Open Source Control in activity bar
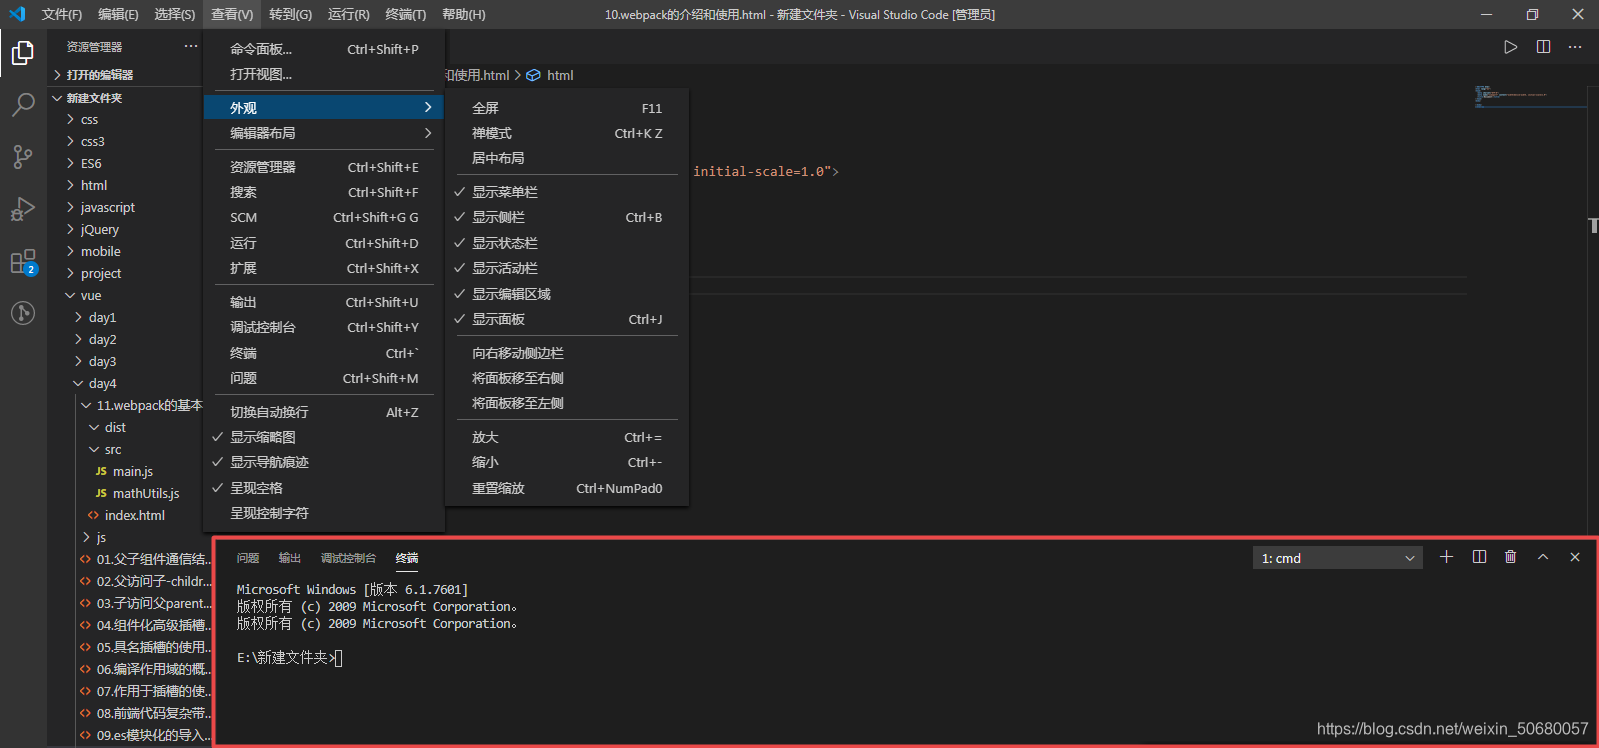This screenshot has width=1599, height=748. click(23, 156)
